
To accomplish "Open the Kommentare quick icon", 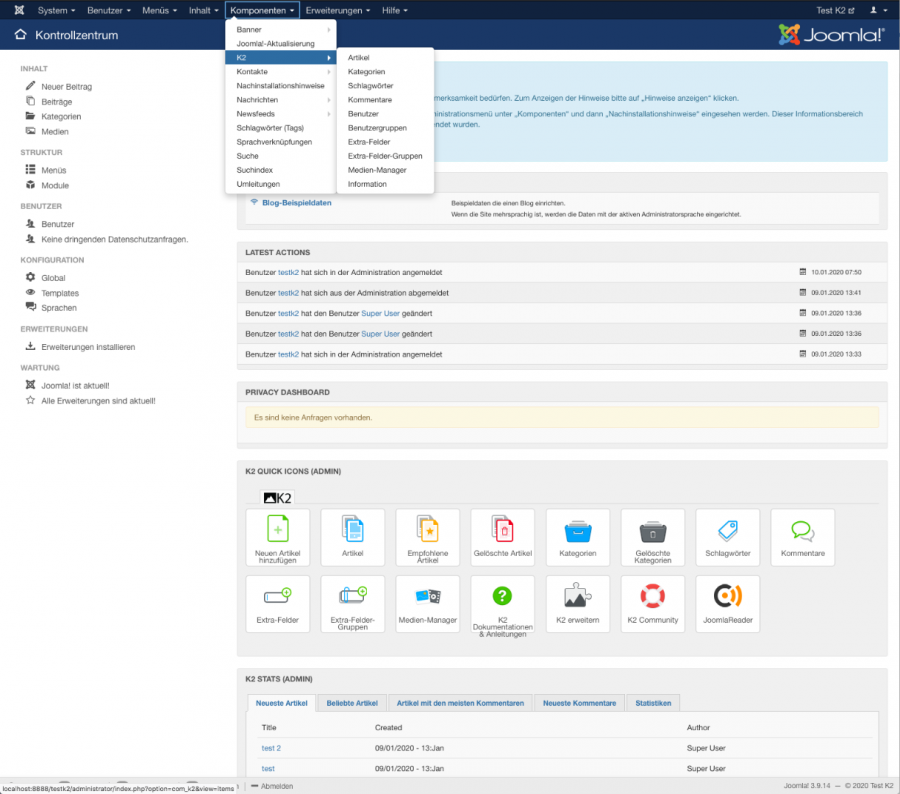I will [802, 537].
